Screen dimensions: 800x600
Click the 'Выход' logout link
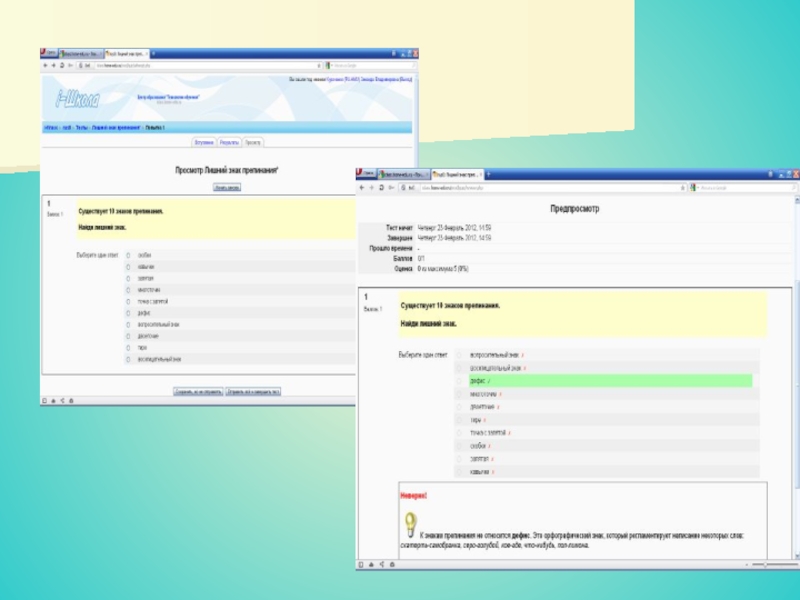[406, 80]
